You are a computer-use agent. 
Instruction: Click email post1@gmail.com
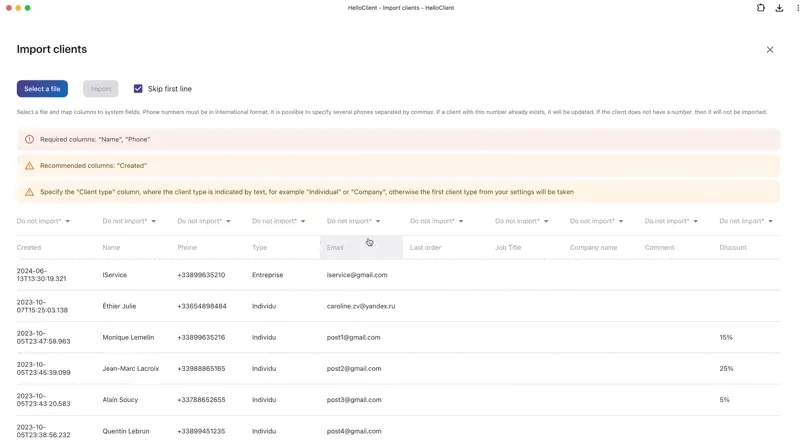pos(353,337)
